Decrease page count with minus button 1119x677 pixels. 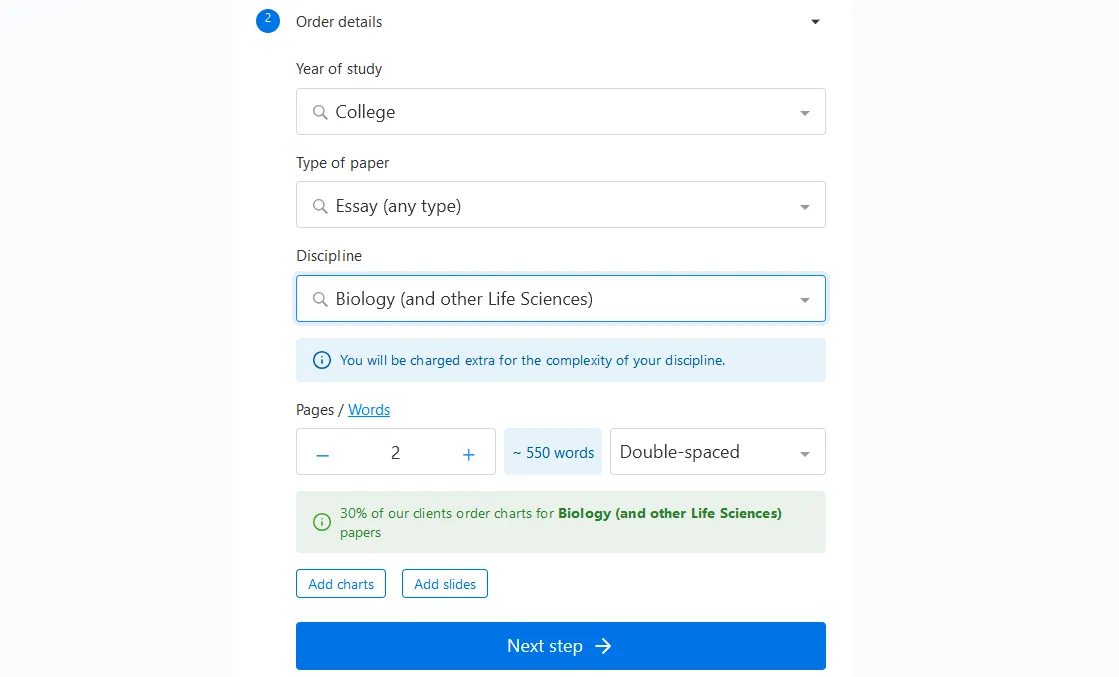tap(323, 454)
